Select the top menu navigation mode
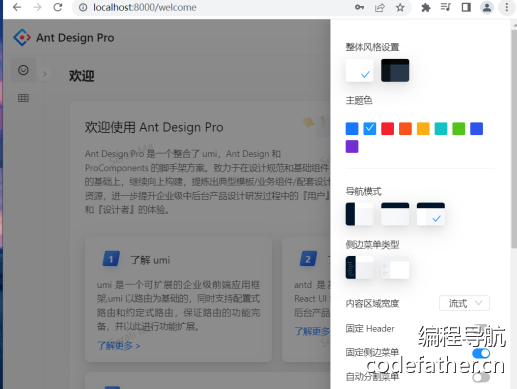The width and height of the screenshot is (517, 389). [395, 214]
